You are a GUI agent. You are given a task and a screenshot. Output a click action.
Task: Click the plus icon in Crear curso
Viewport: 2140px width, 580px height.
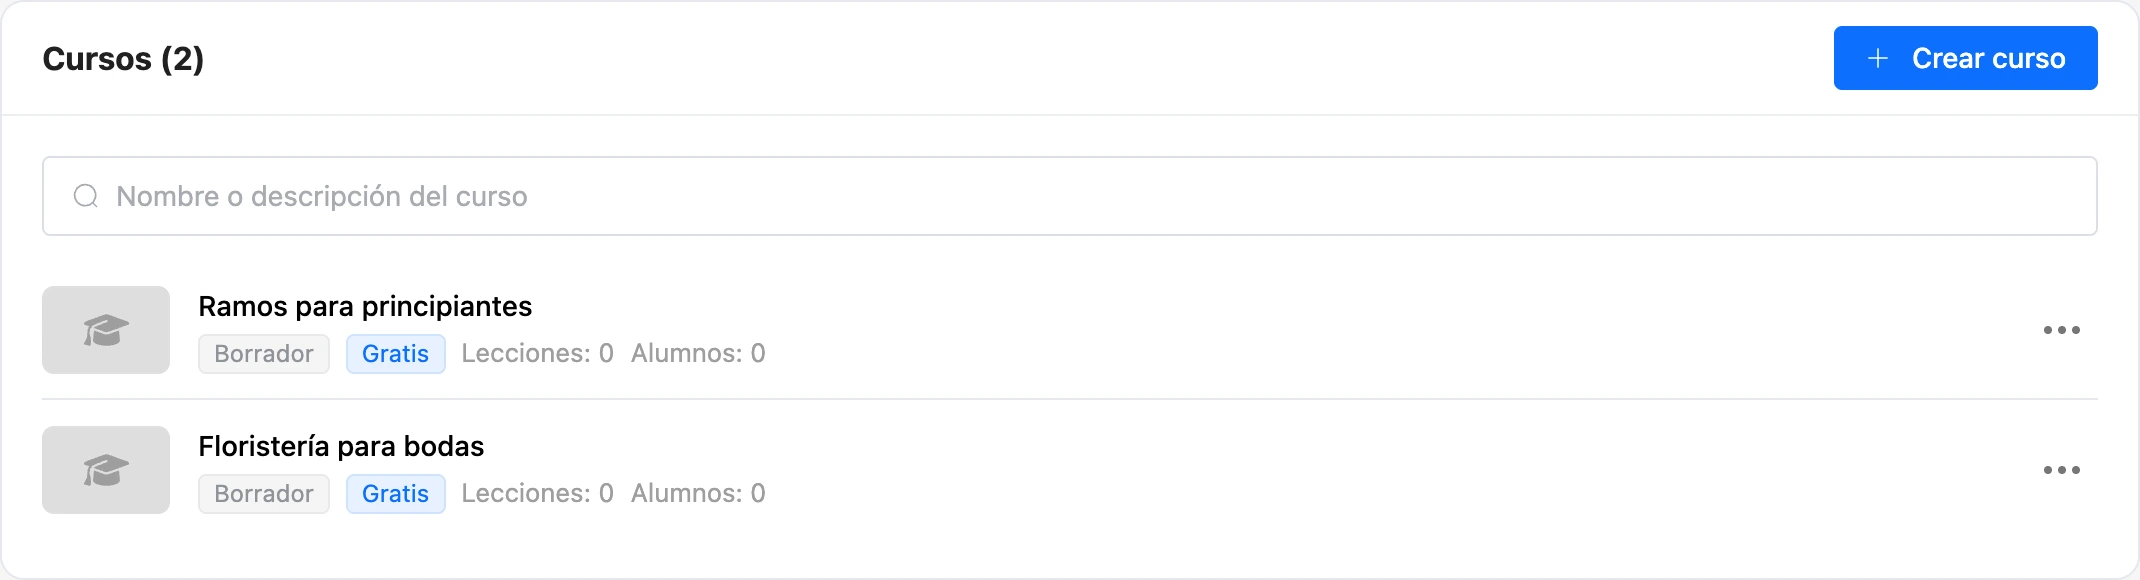point(1878,58)
